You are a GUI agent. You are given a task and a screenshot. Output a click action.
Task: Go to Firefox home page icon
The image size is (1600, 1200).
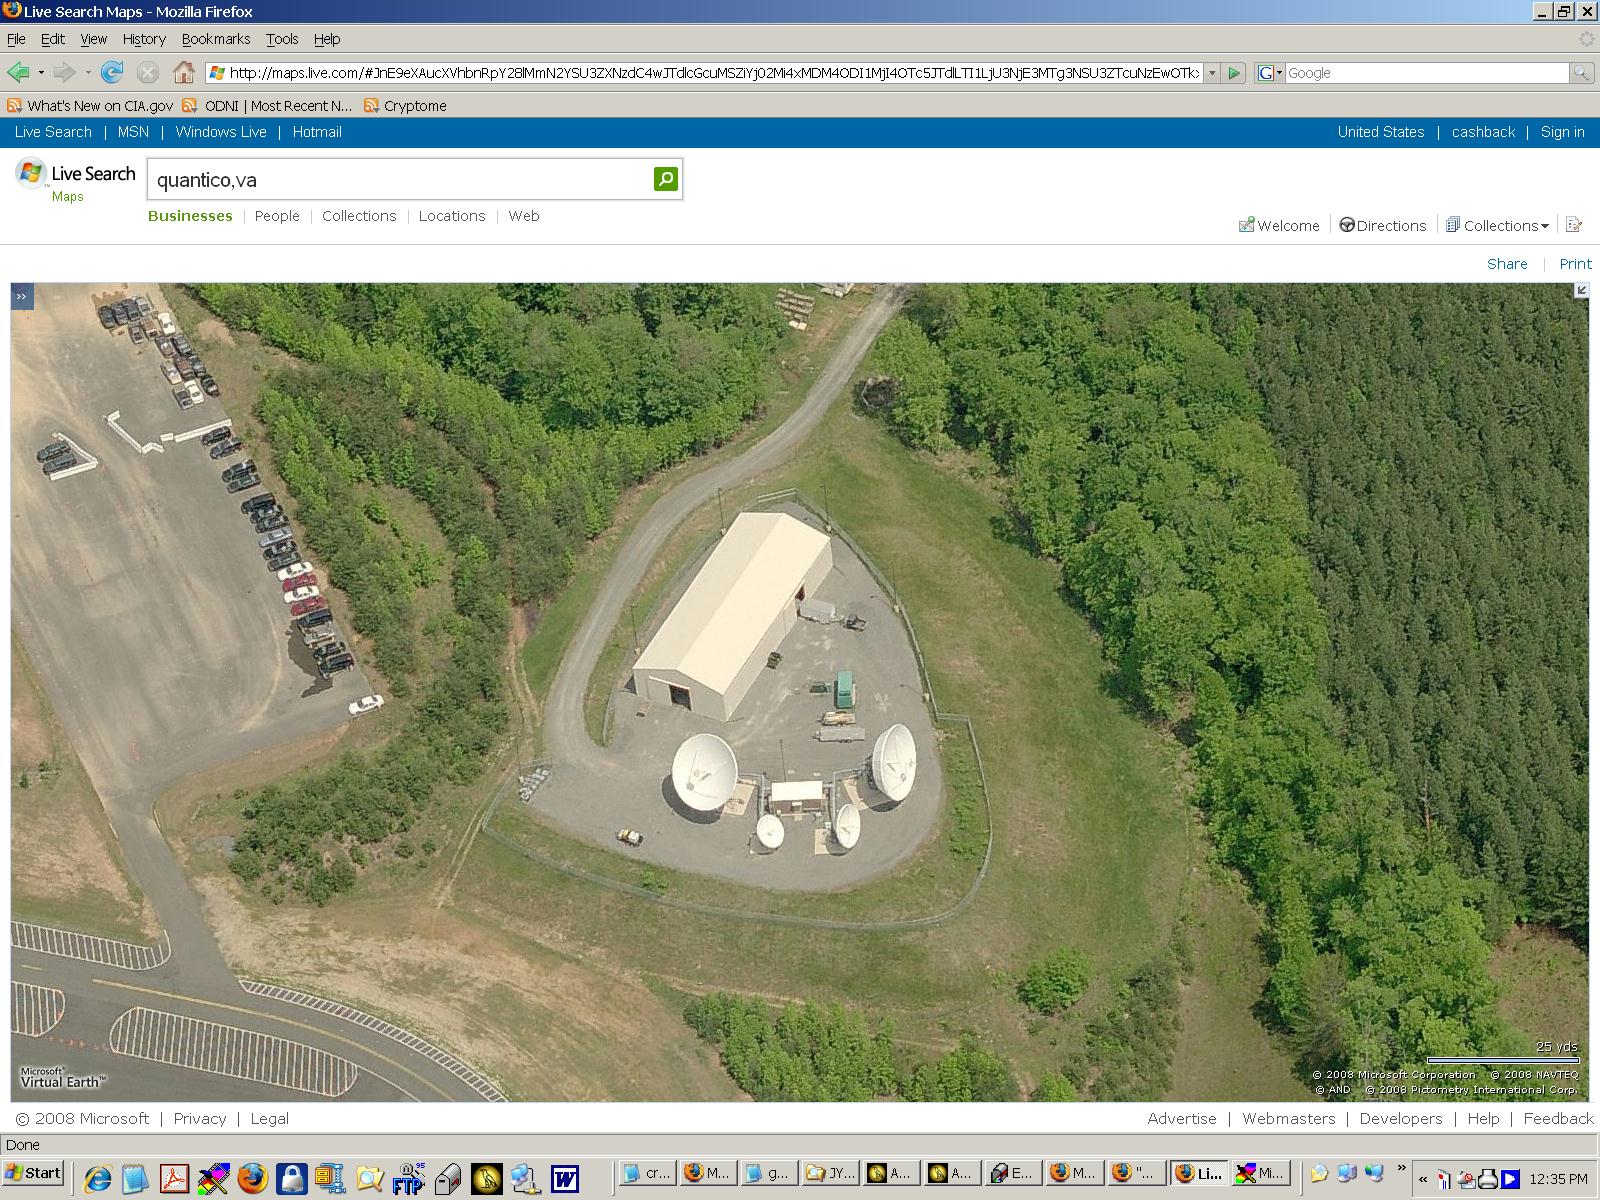[183, 72]
